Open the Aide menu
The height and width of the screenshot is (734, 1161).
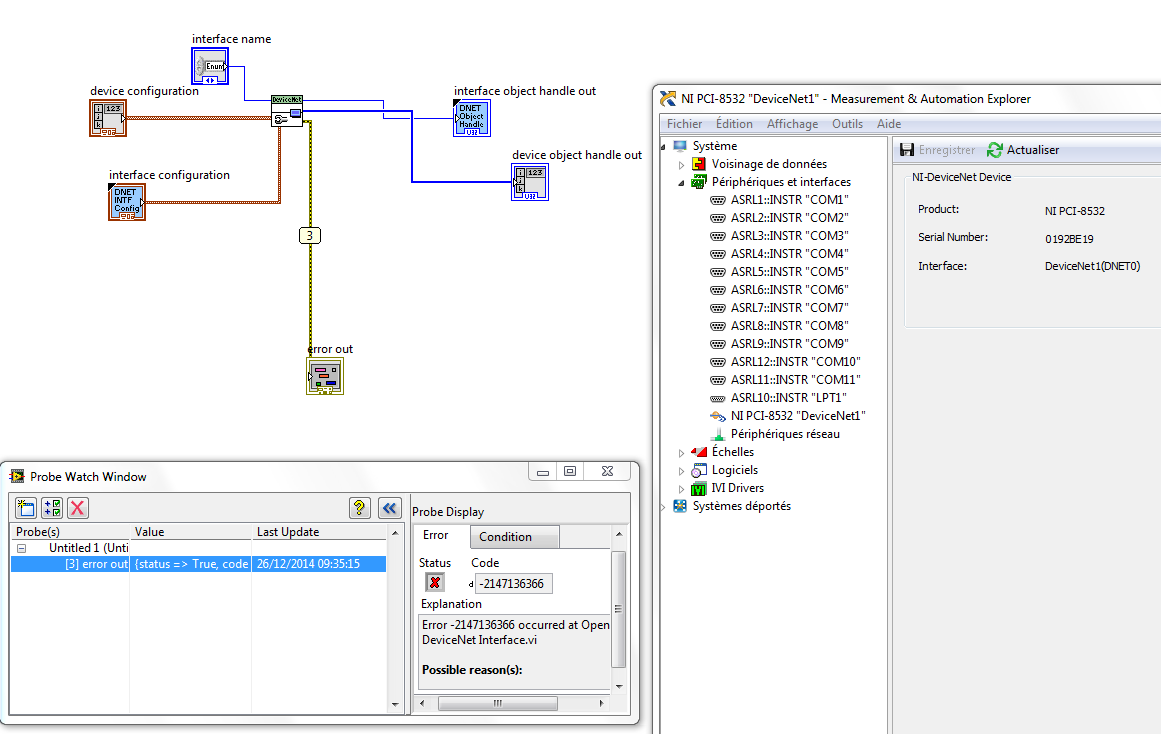[x=889, y=124]
